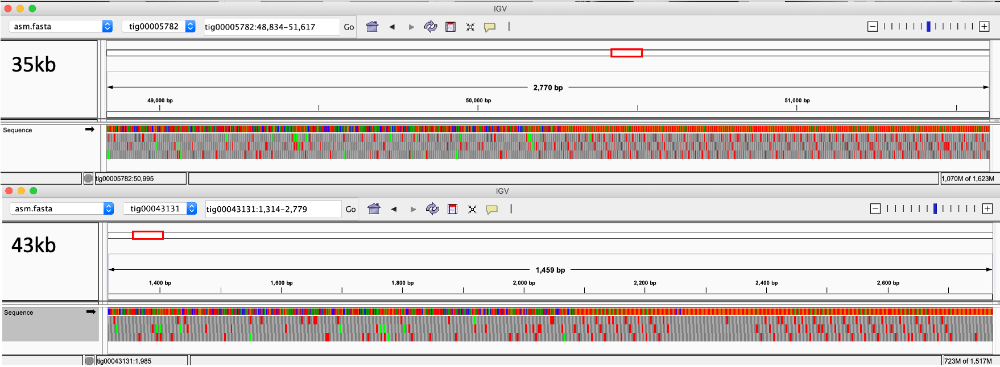Click the 51,000 bp ruler label
Viewport: 1000px width, 367px height.
pyautogui.click(x=797, y=100)
